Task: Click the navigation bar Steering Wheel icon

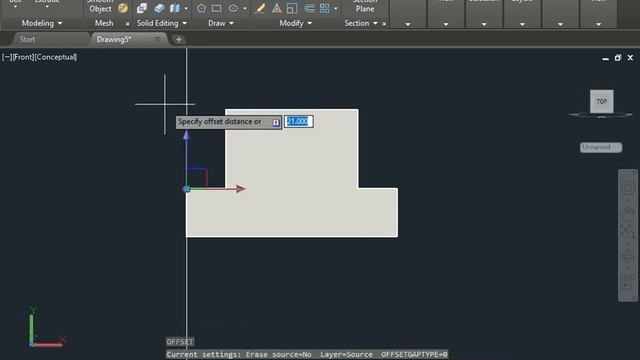Action: click(628, 188)
